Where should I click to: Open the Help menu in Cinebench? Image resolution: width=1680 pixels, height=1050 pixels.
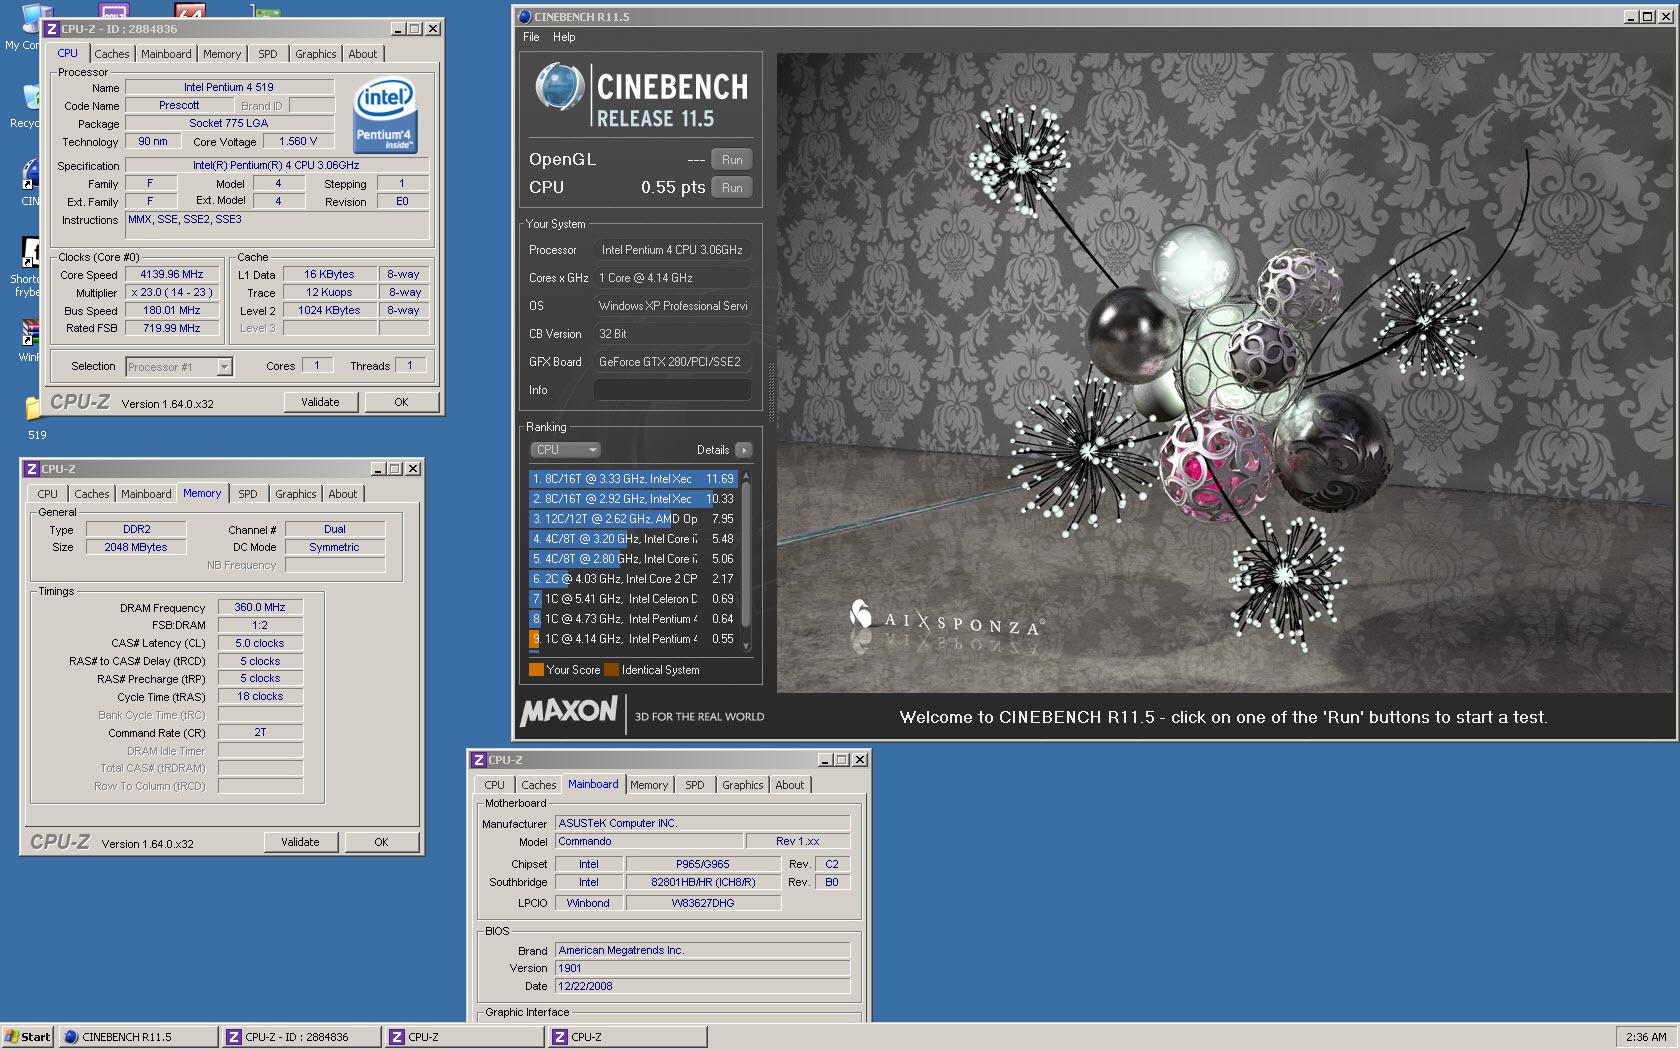click(x=564, y=37)
